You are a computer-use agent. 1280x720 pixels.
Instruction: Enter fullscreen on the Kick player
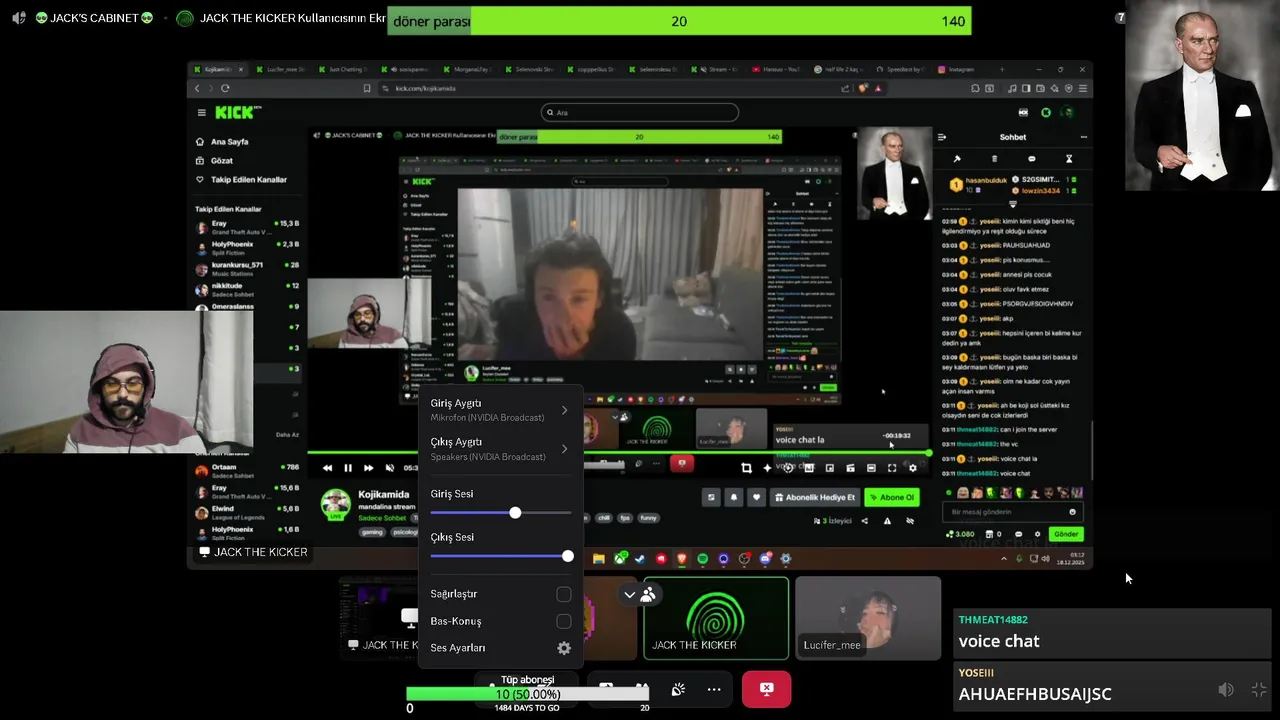point(892,468)
